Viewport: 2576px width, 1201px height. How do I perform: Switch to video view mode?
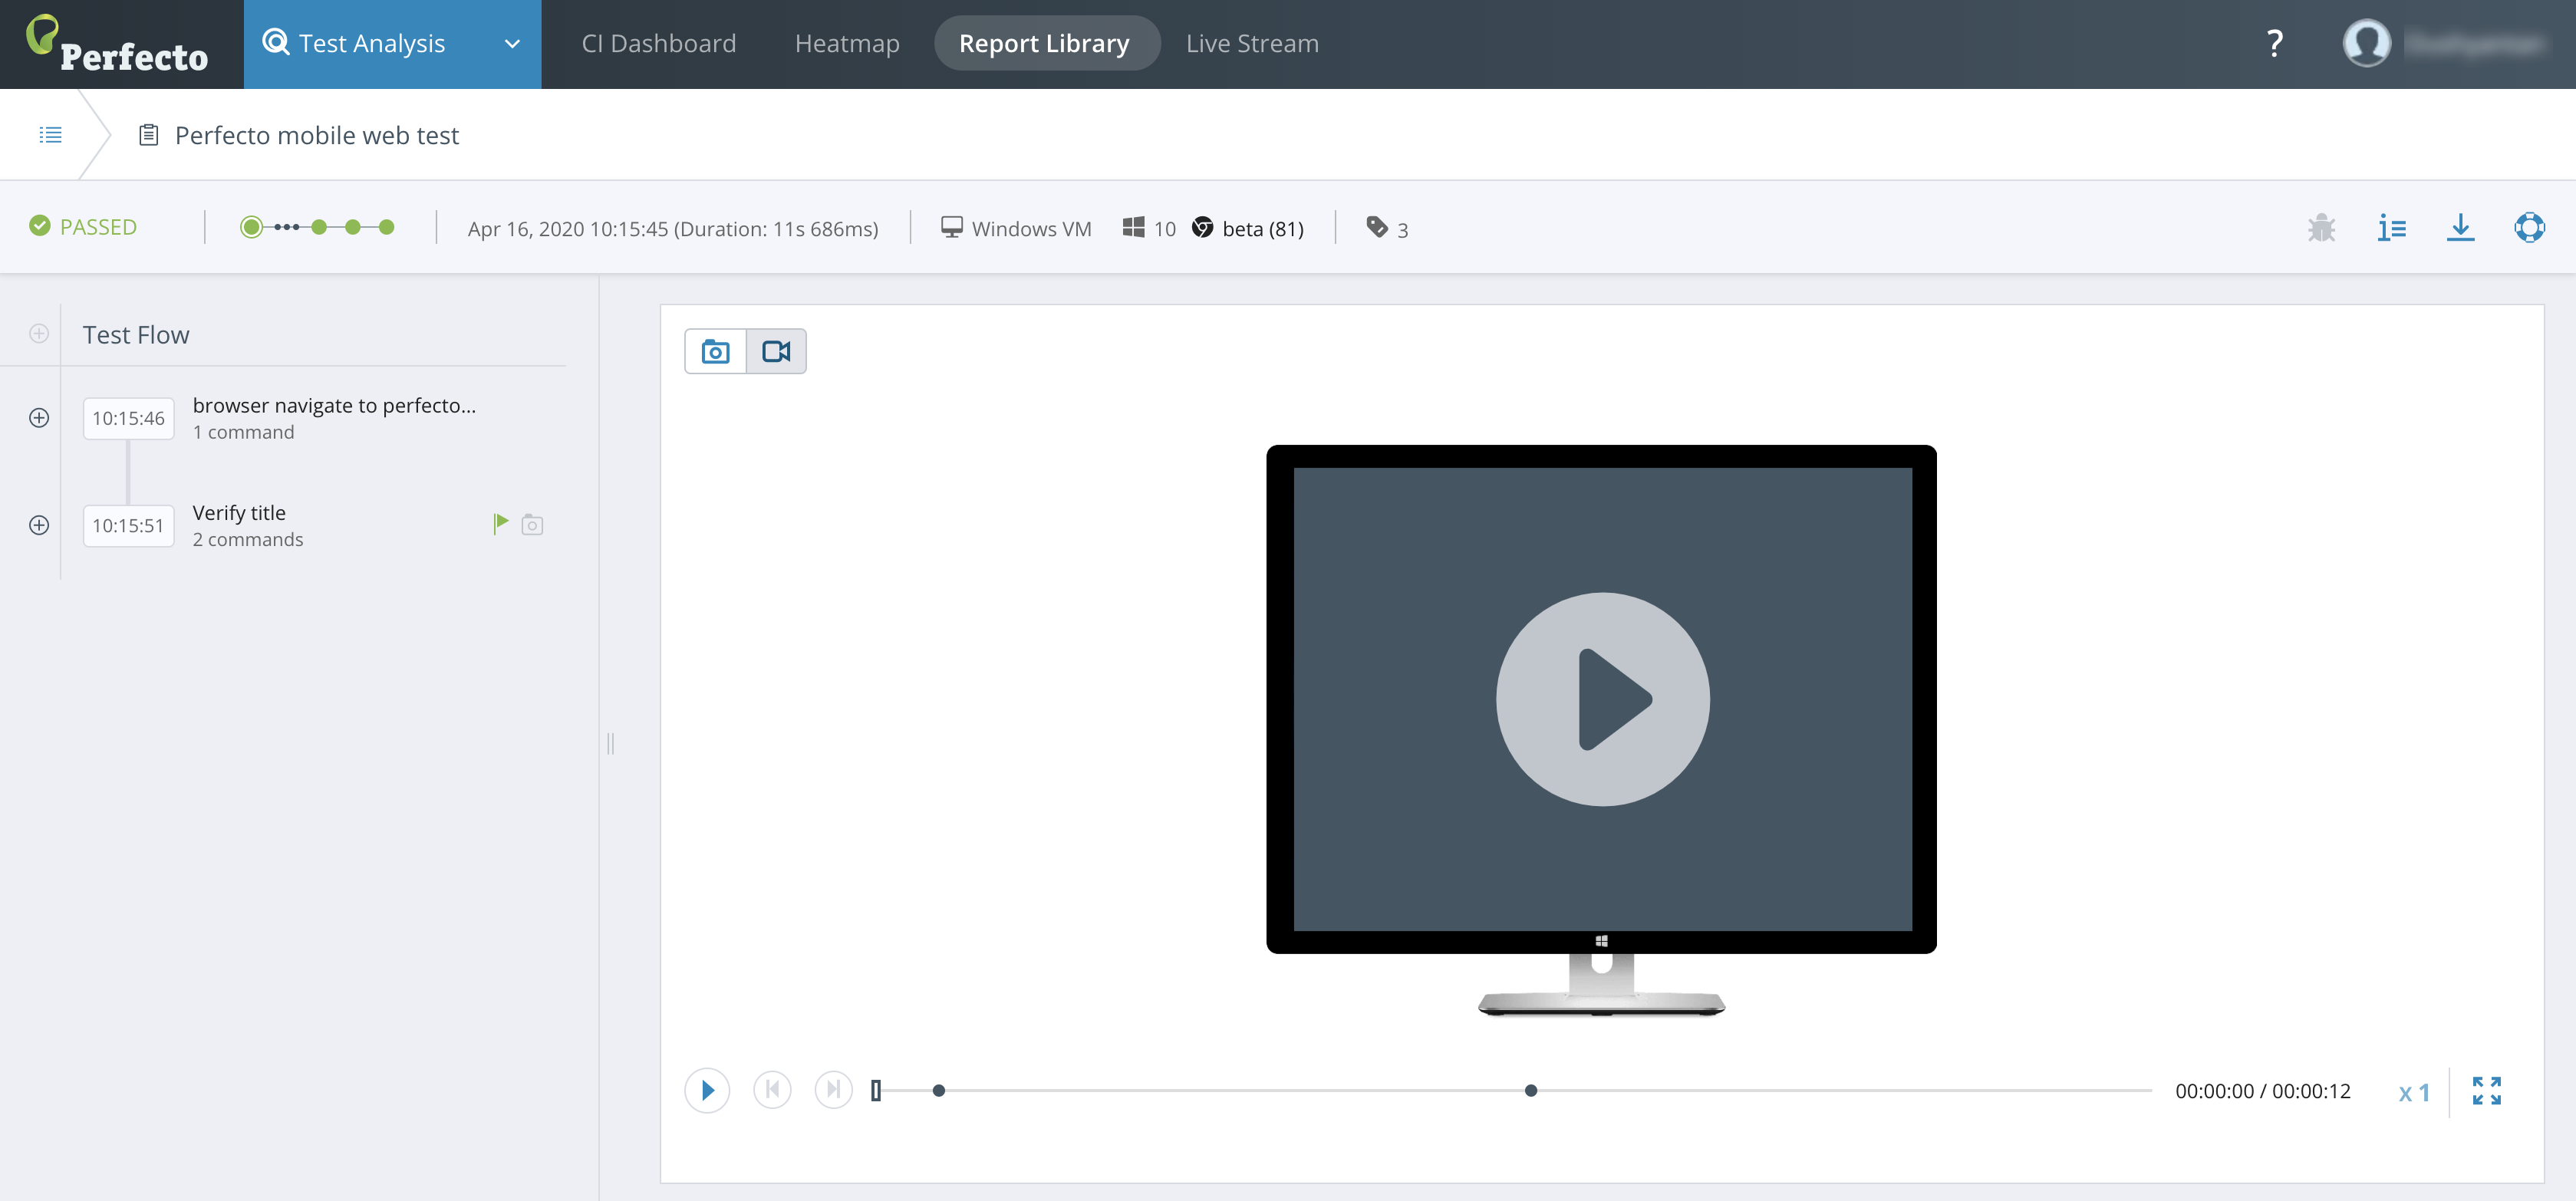point(776,352)
